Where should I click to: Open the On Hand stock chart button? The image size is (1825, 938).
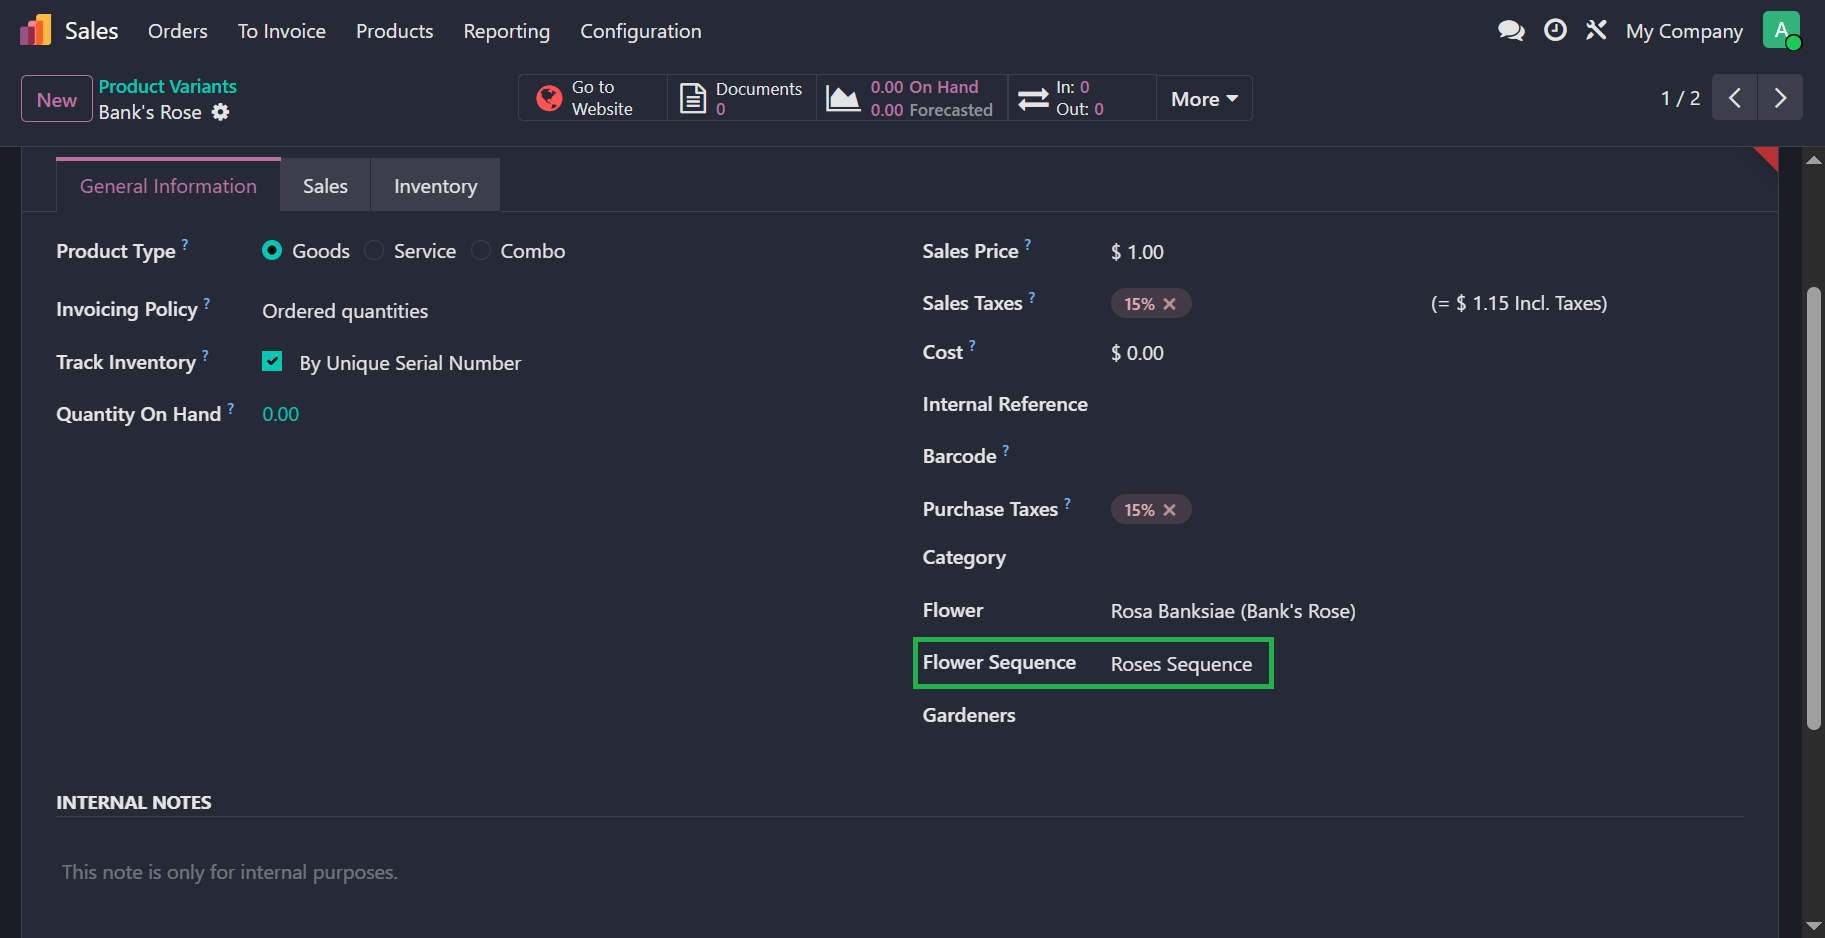[911, 98]
